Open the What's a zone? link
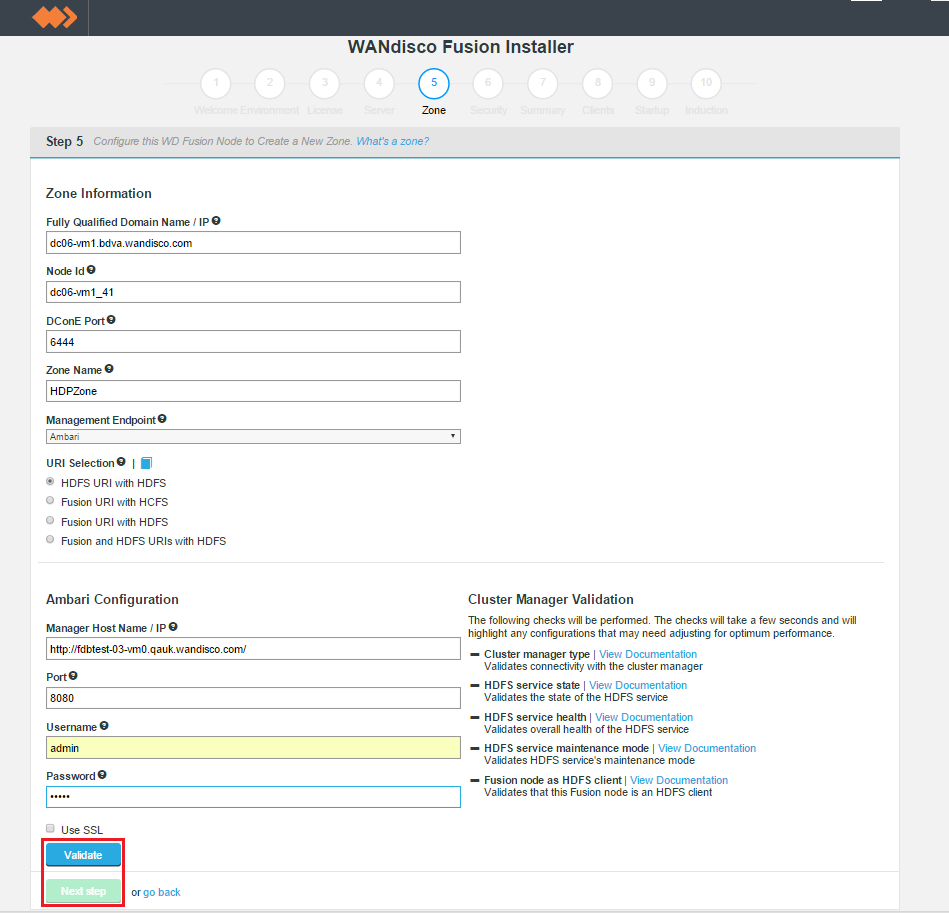The height and width of the screenshot is (913, 949). click(392, 141)
